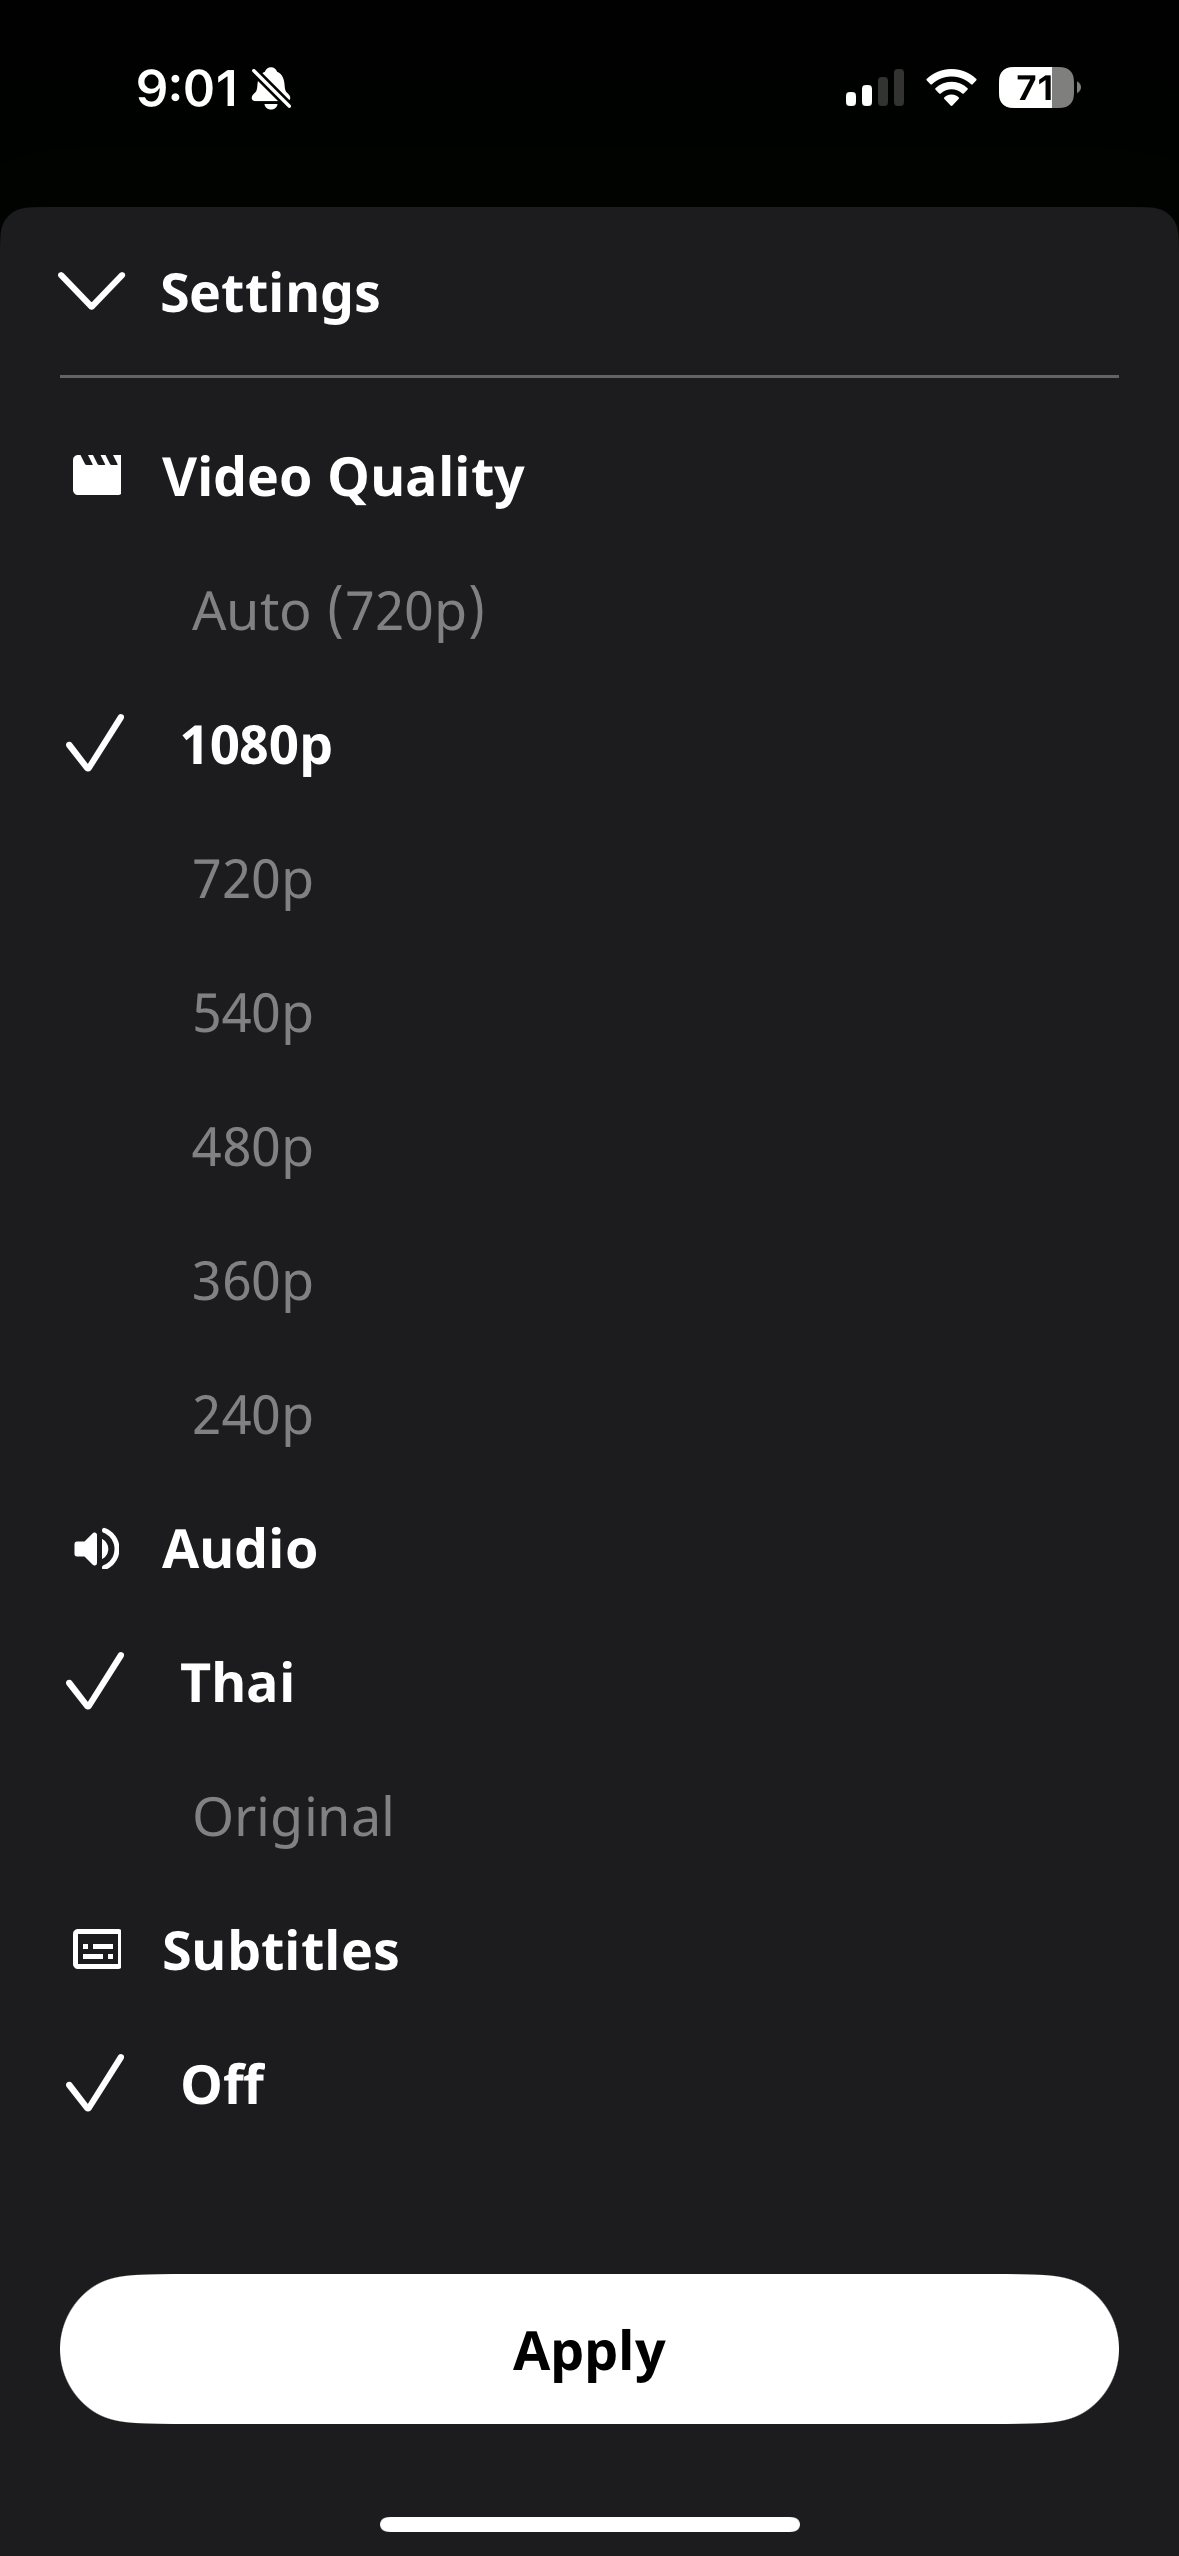Tap the Subtitles caption icon

coord(97,1950)
